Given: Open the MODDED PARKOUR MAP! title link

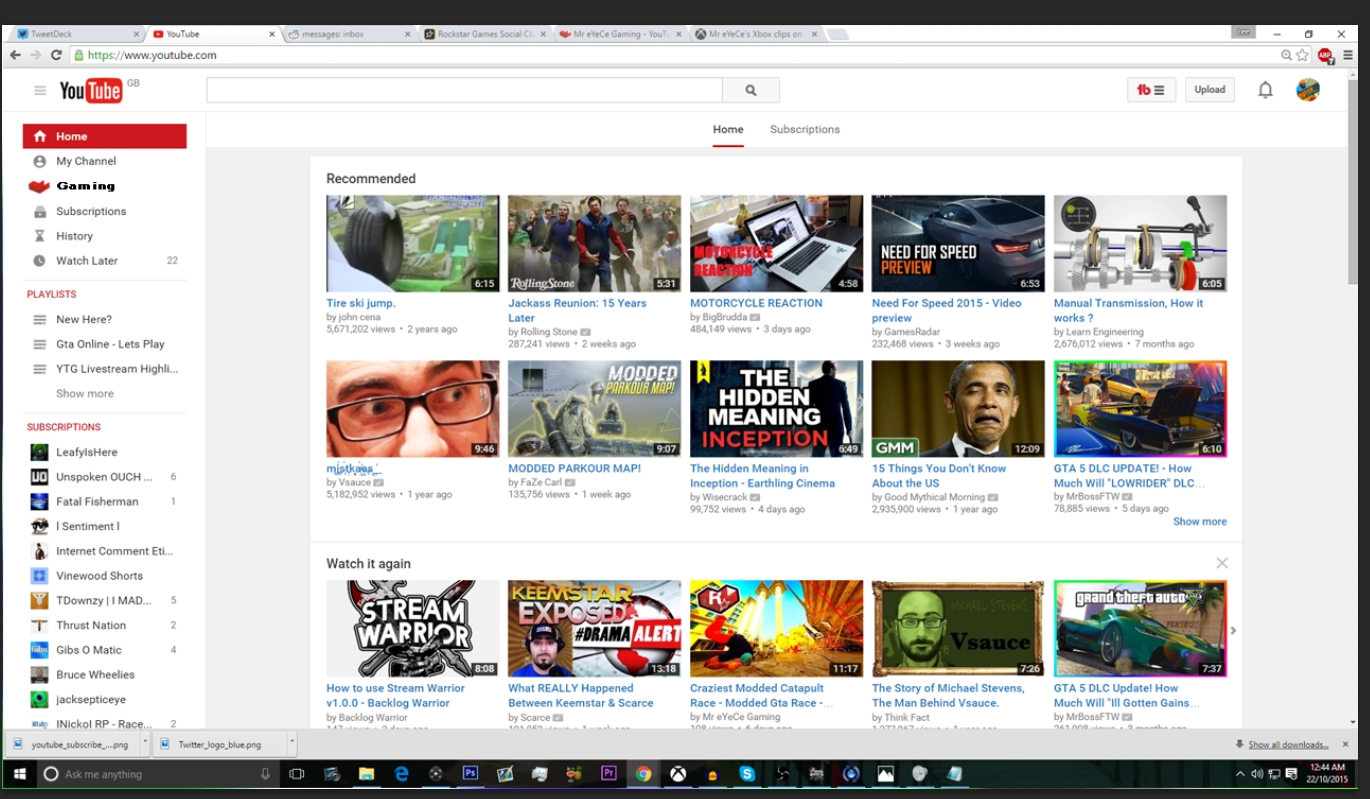Looking at the screenshot, I should (574, 468).
